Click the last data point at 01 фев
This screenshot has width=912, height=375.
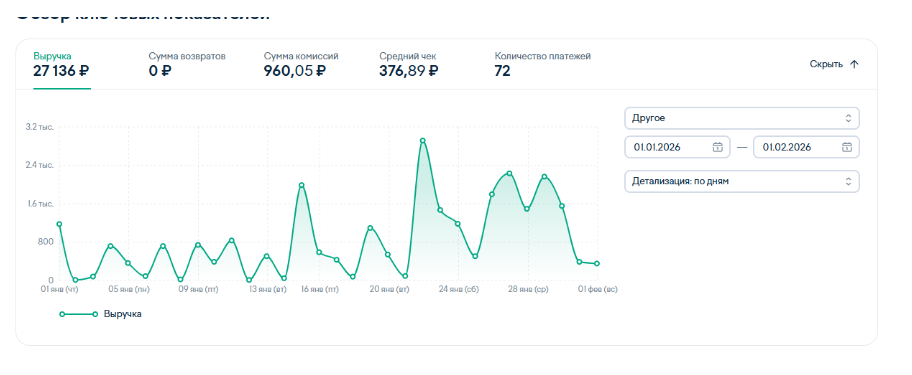coord(597,263)
